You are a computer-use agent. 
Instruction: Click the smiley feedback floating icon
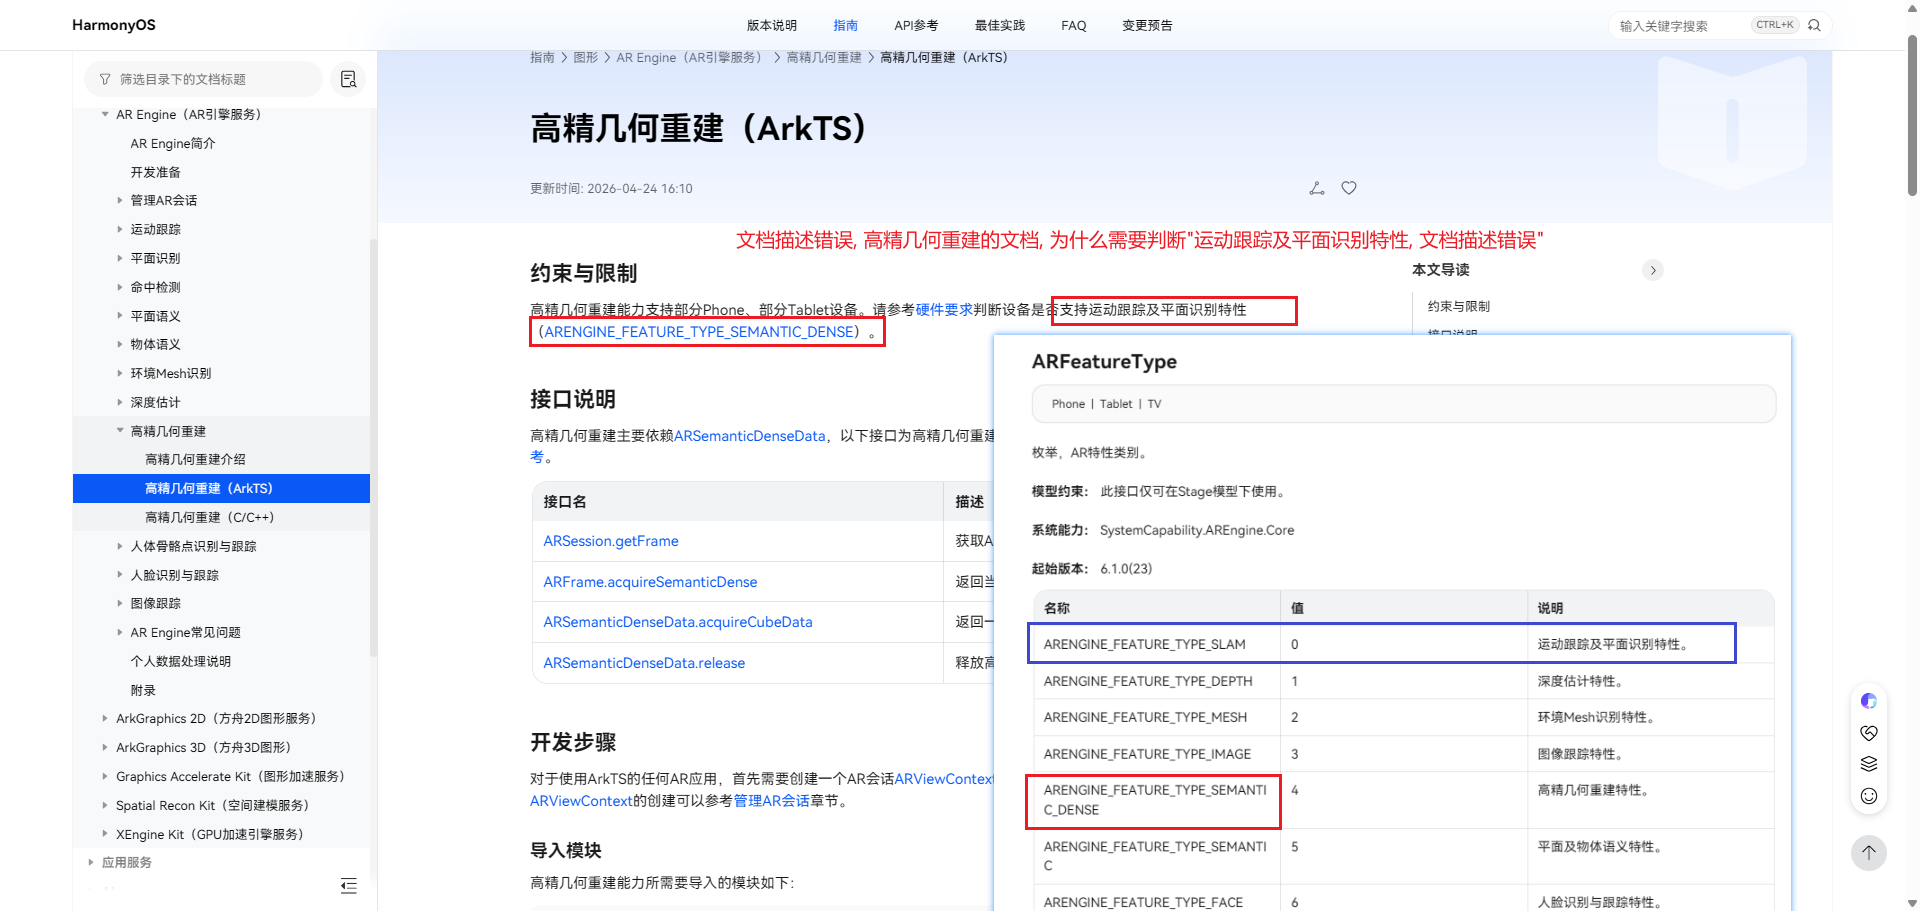click(x=1869, y=796)
